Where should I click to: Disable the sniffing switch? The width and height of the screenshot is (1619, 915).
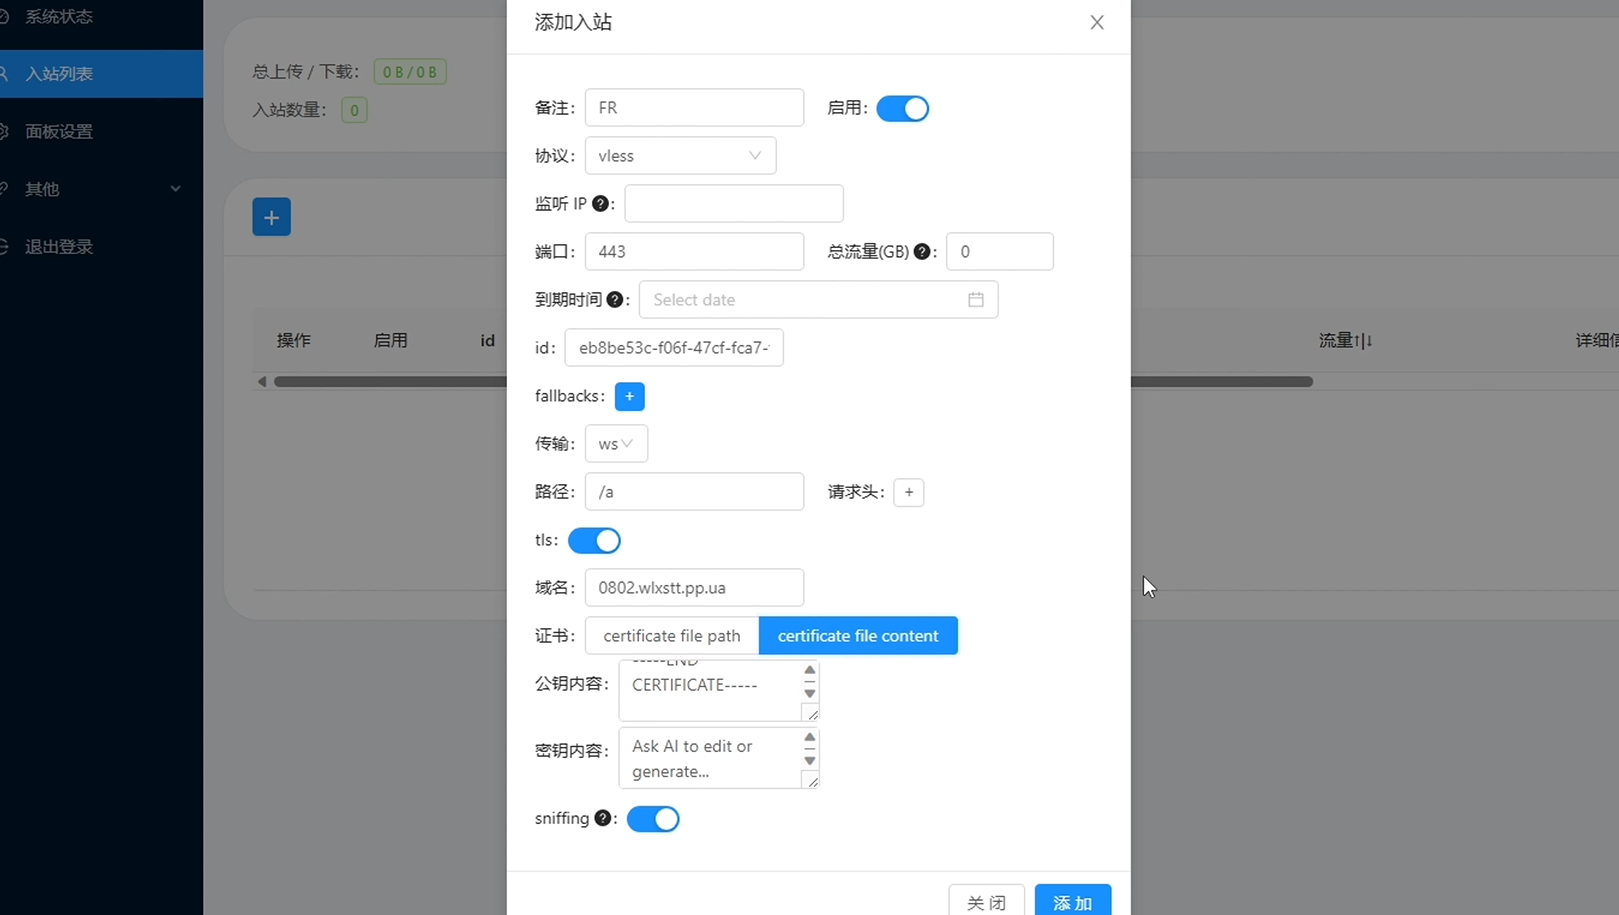pyautogui.click(x=653, y=819)
